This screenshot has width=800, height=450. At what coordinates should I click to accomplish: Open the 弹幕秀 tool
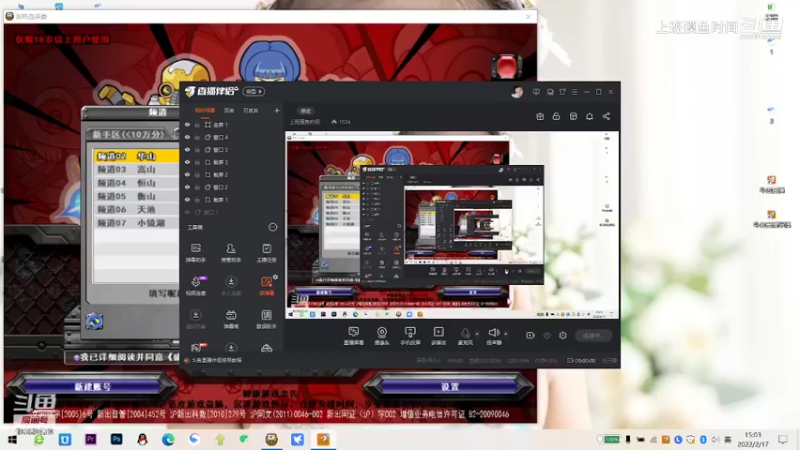tap(231, 319)
